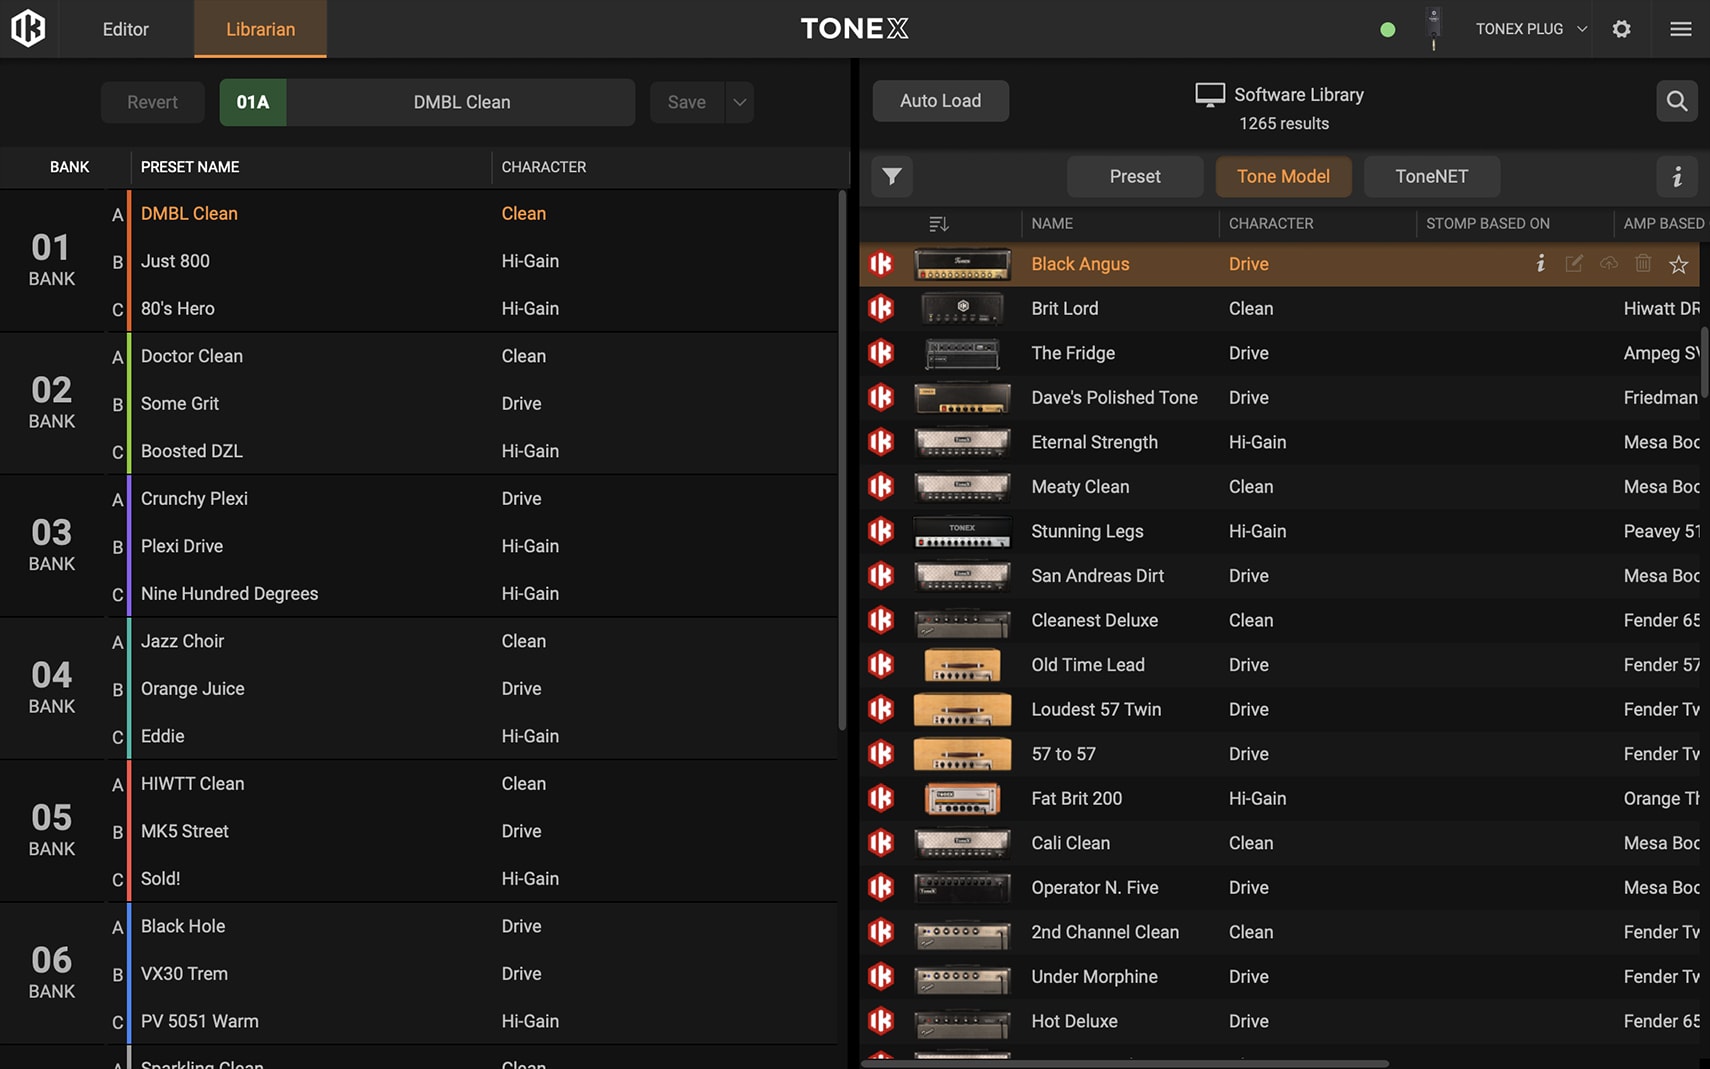Upload Black Angus to the cloud

[1608, 263]
